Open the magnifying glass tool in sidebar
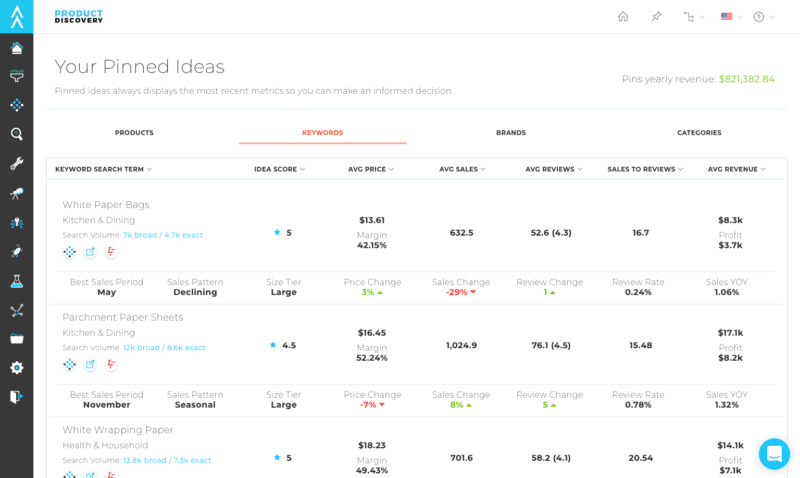Screen dimensions: 800x478 pos(17,134)
